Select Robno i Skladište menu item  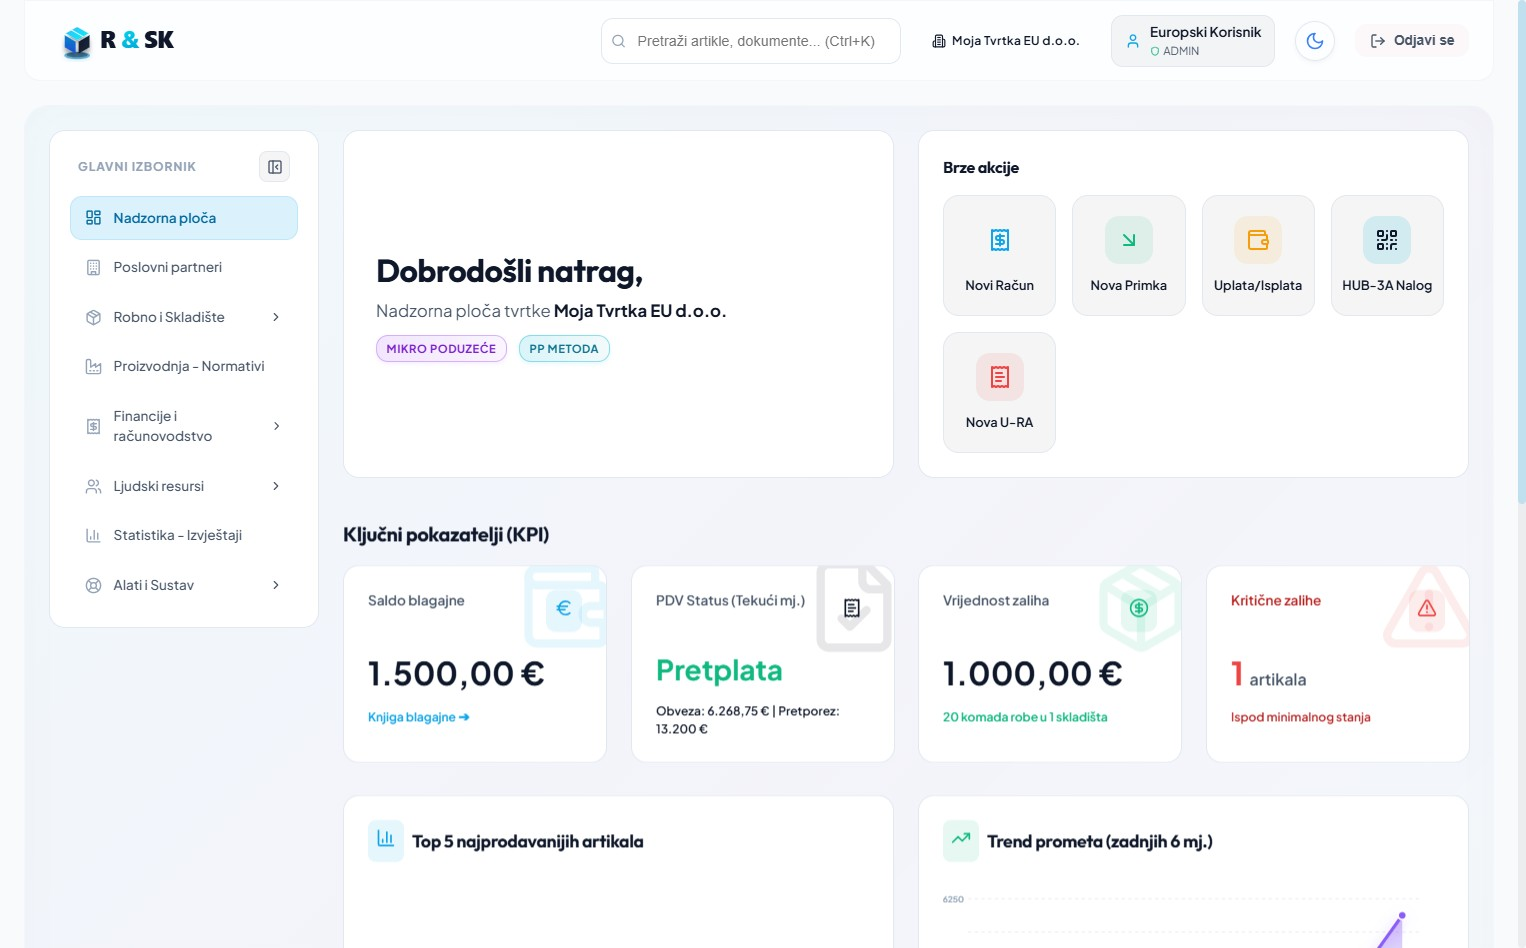(x=184, y=317)
